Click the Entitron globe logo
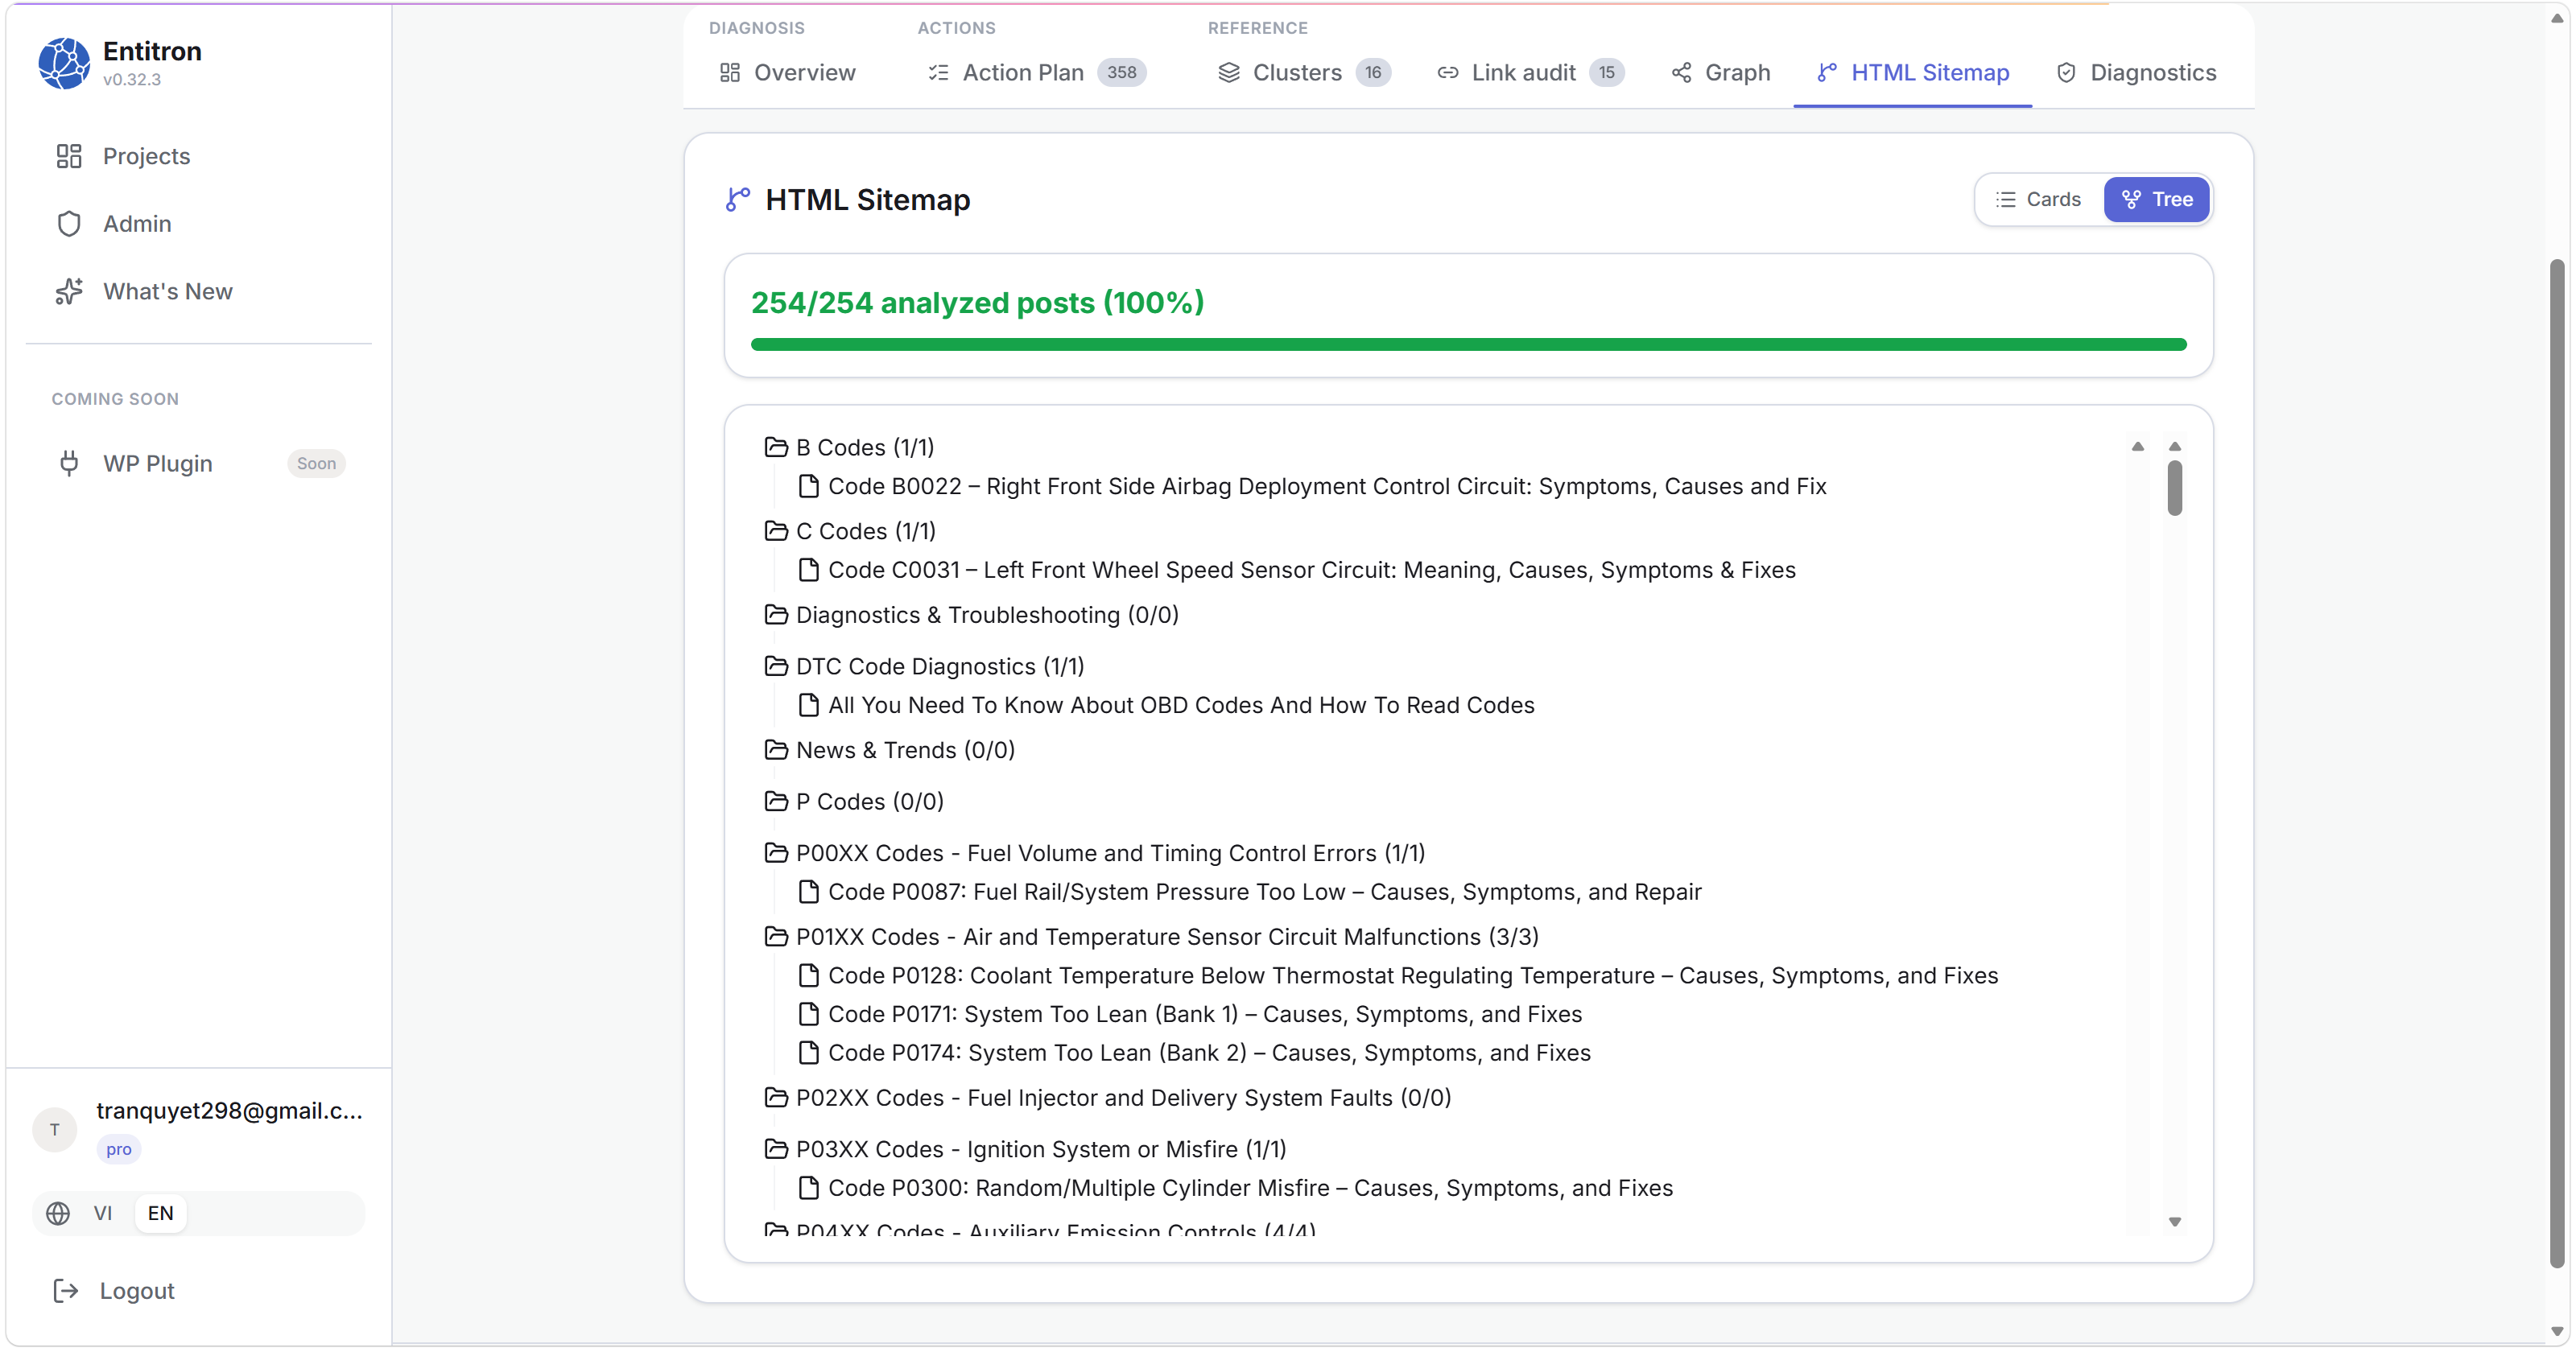 pos(64,63)
